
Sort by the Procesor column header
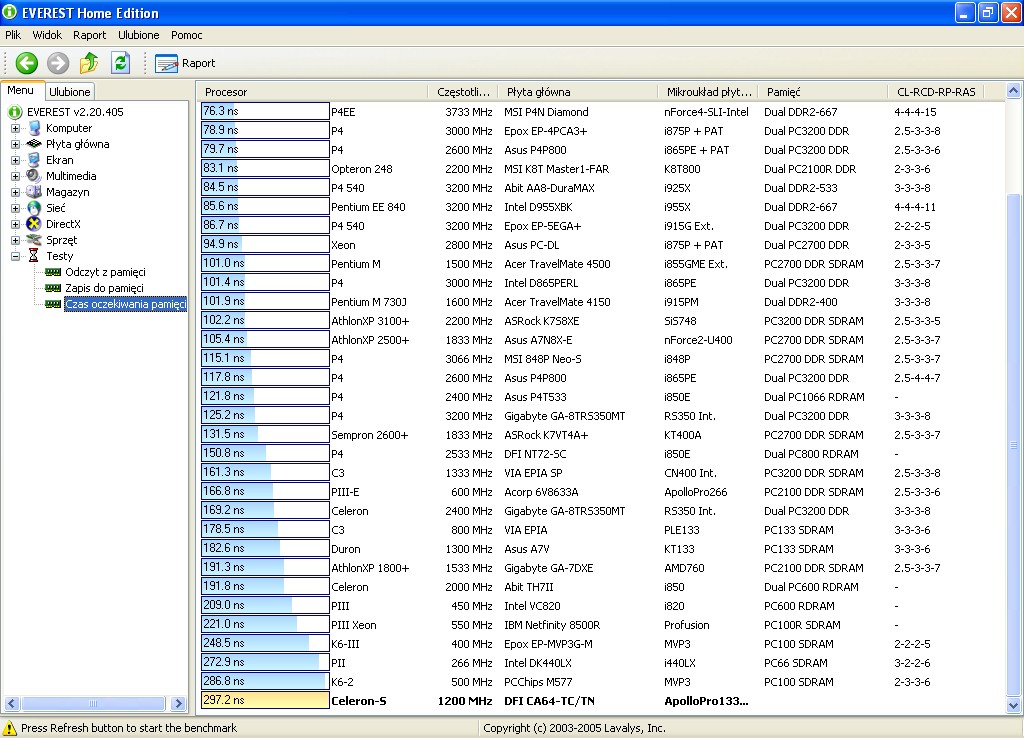(312, 92)
